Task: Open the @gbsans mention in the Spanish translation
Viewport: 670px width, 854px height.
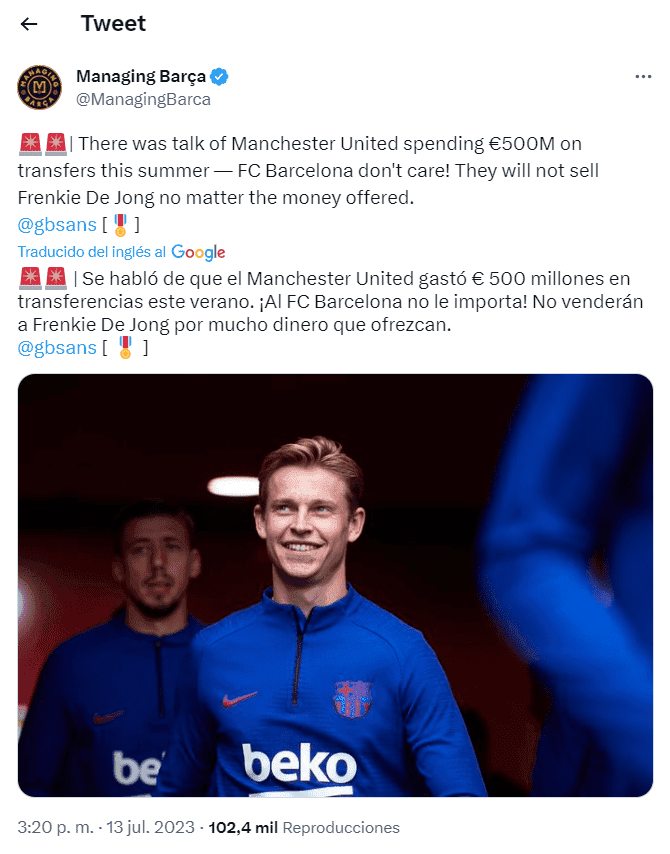Action: 57,348
